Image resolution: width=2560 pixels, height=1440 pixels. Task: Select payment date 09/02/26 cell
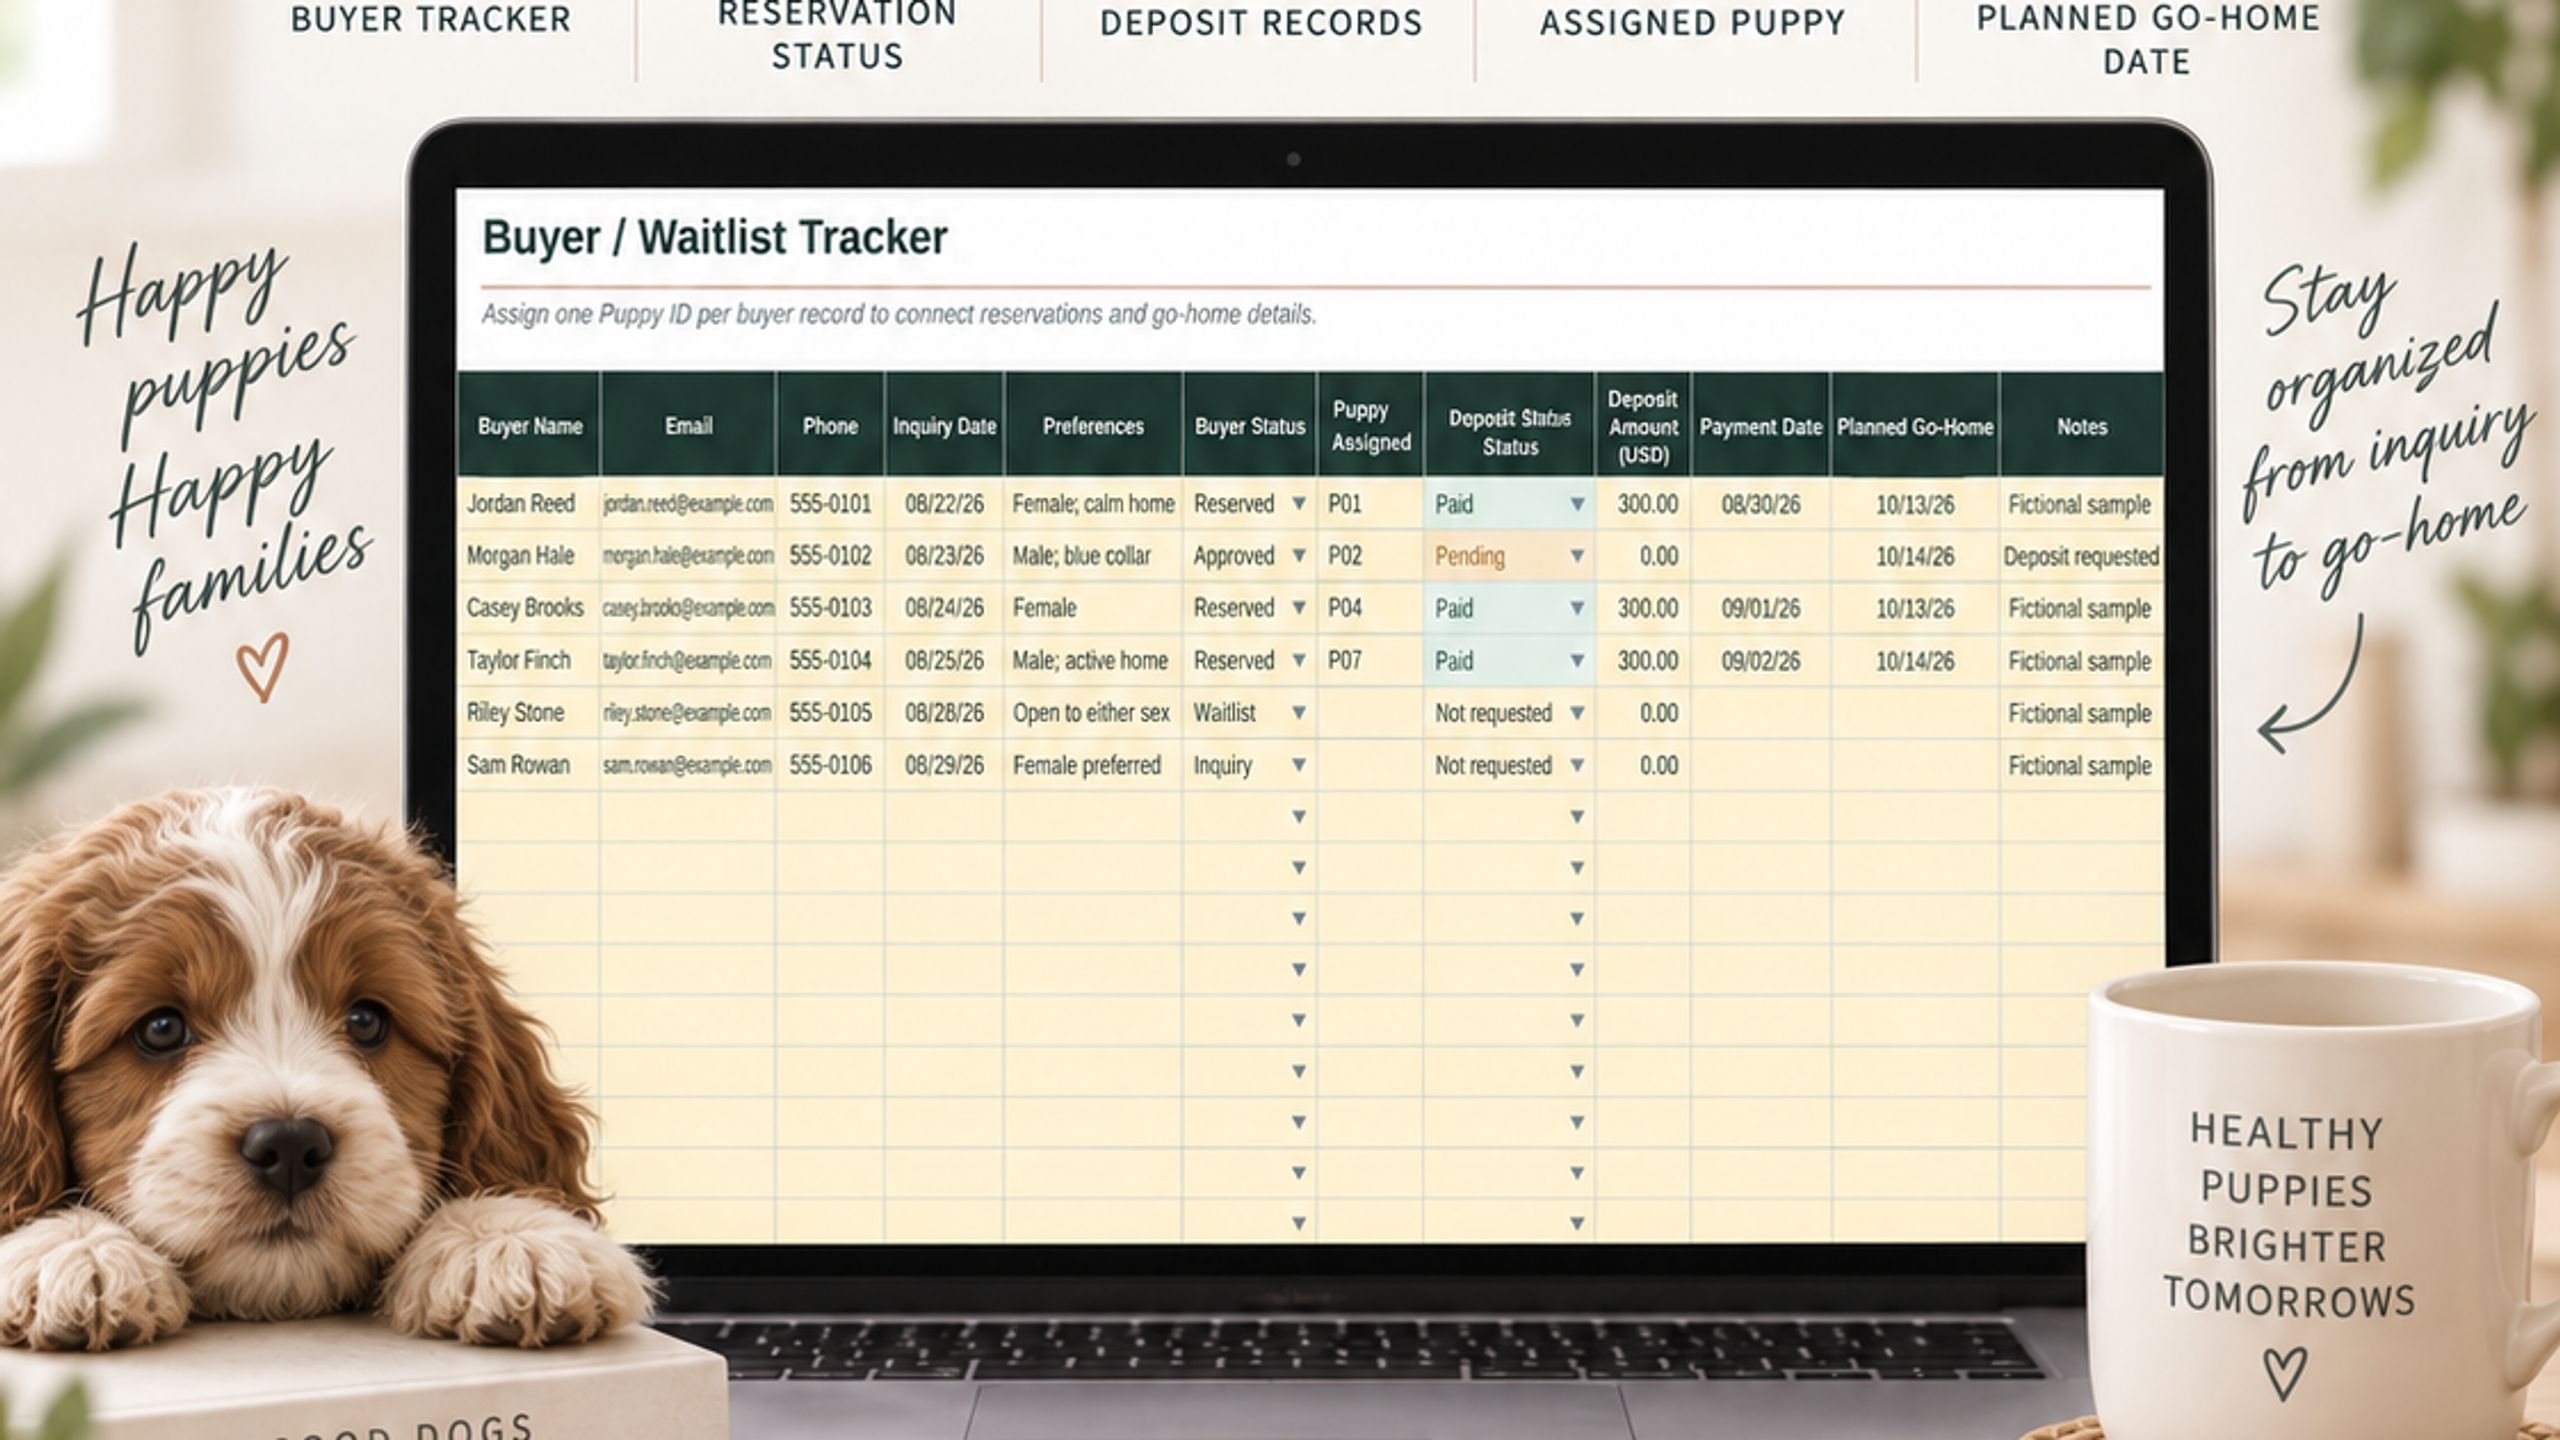pyautogui.click(x=1760, y=661)
